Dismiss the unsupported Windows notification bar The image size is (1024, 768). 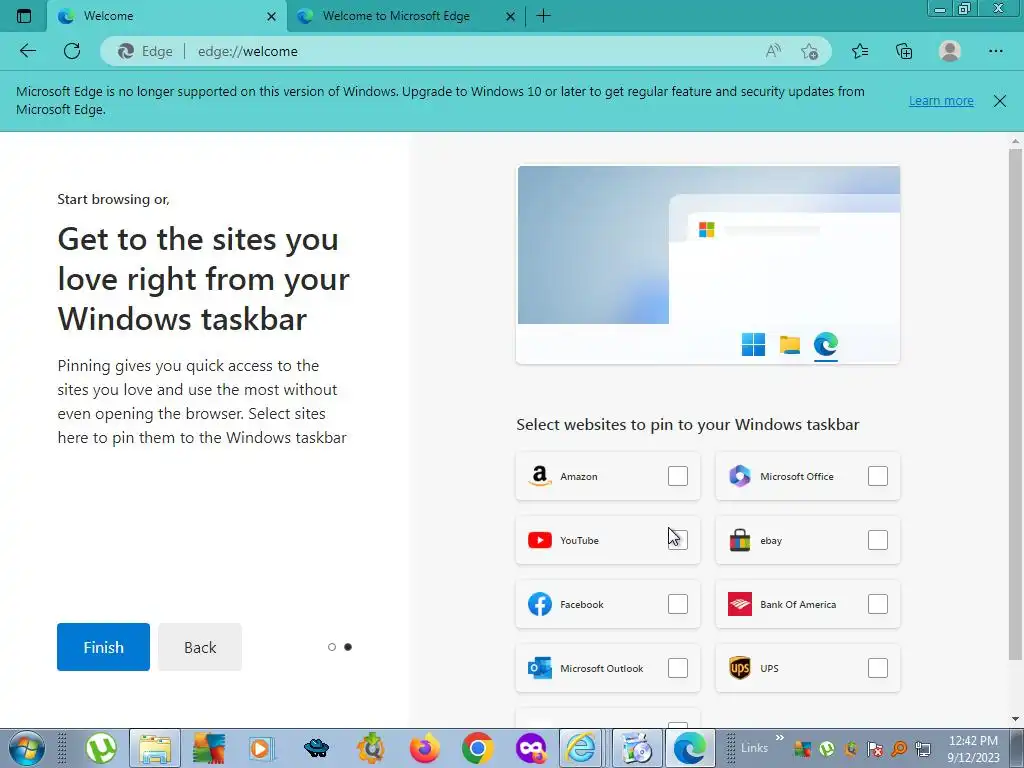[999, 101]
